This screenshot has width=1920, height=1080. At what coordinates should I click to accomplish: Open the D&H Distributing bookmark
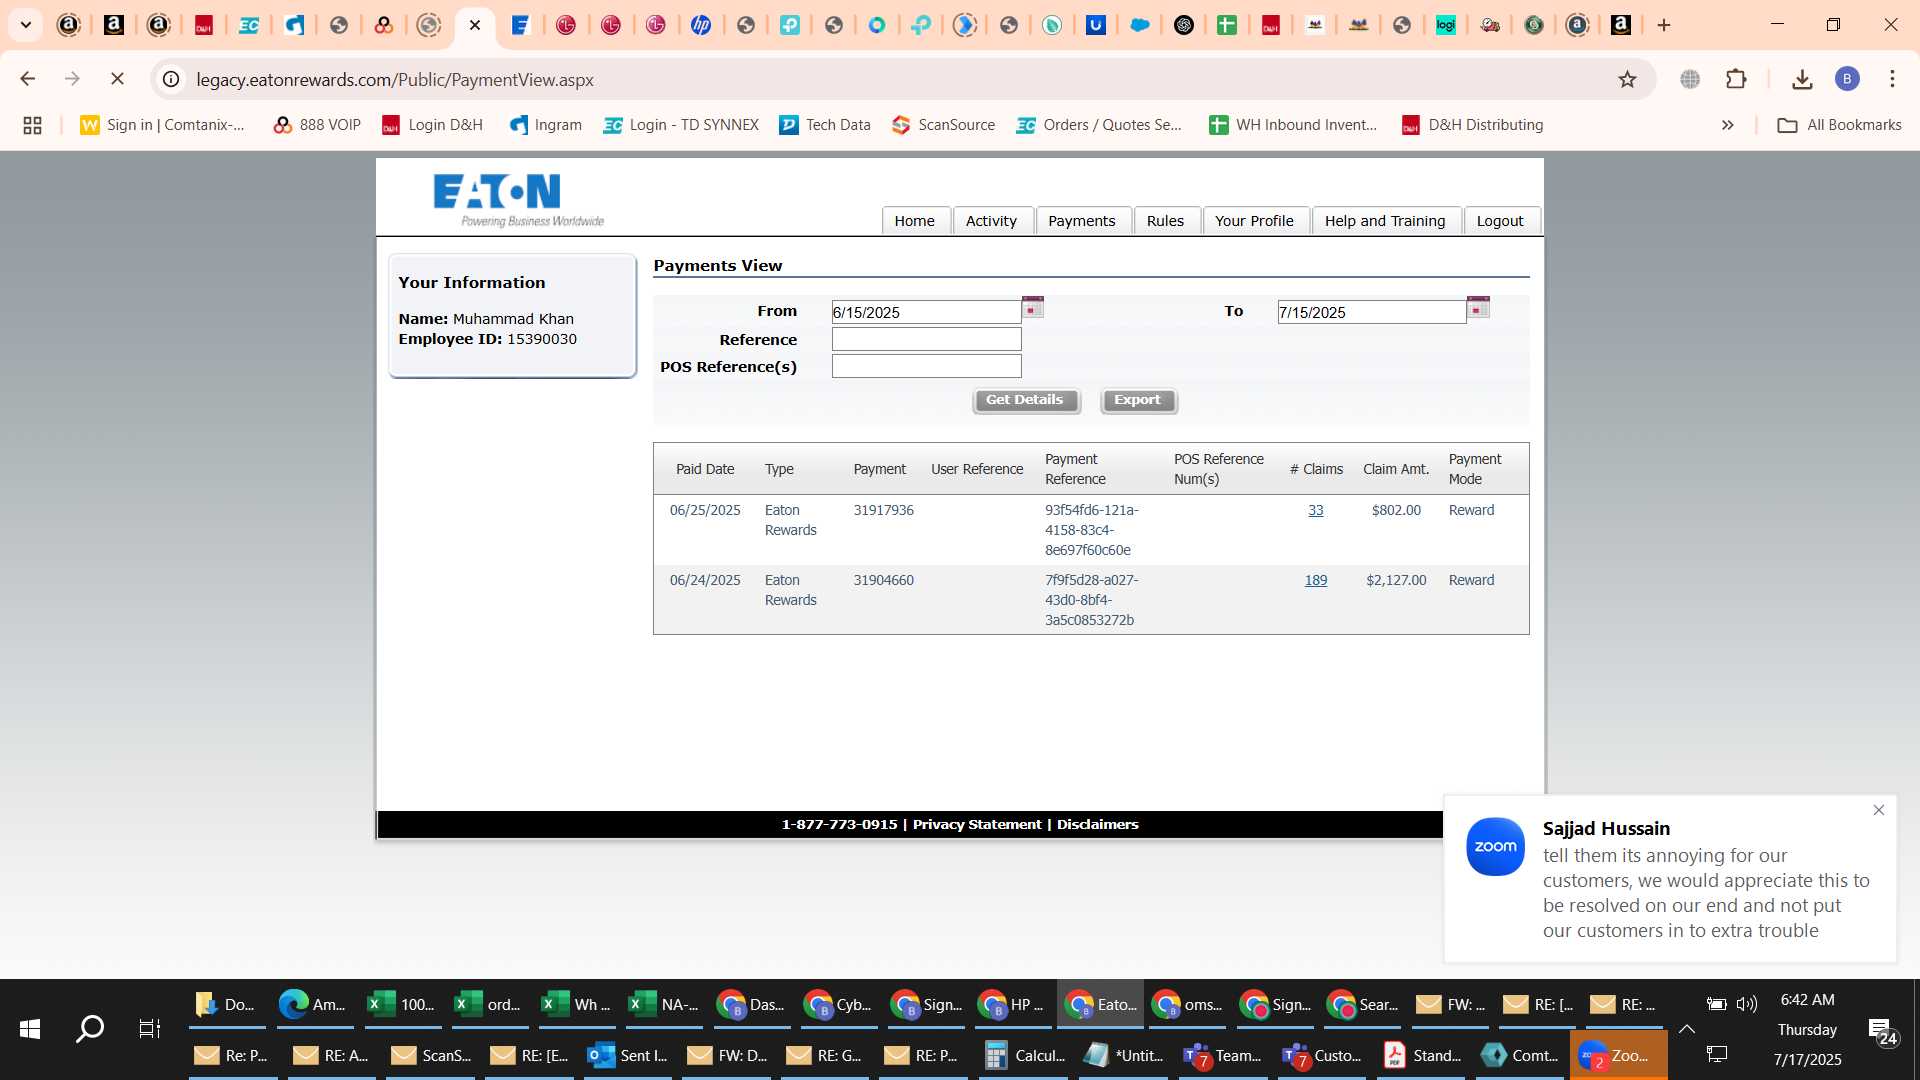(1473, 125)
